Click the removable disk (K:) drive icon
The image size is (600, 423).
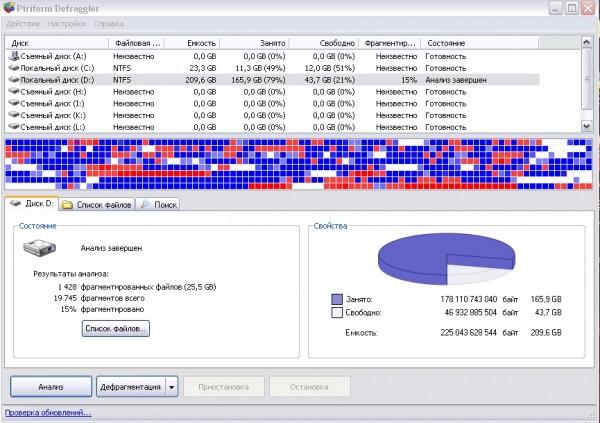14,115
